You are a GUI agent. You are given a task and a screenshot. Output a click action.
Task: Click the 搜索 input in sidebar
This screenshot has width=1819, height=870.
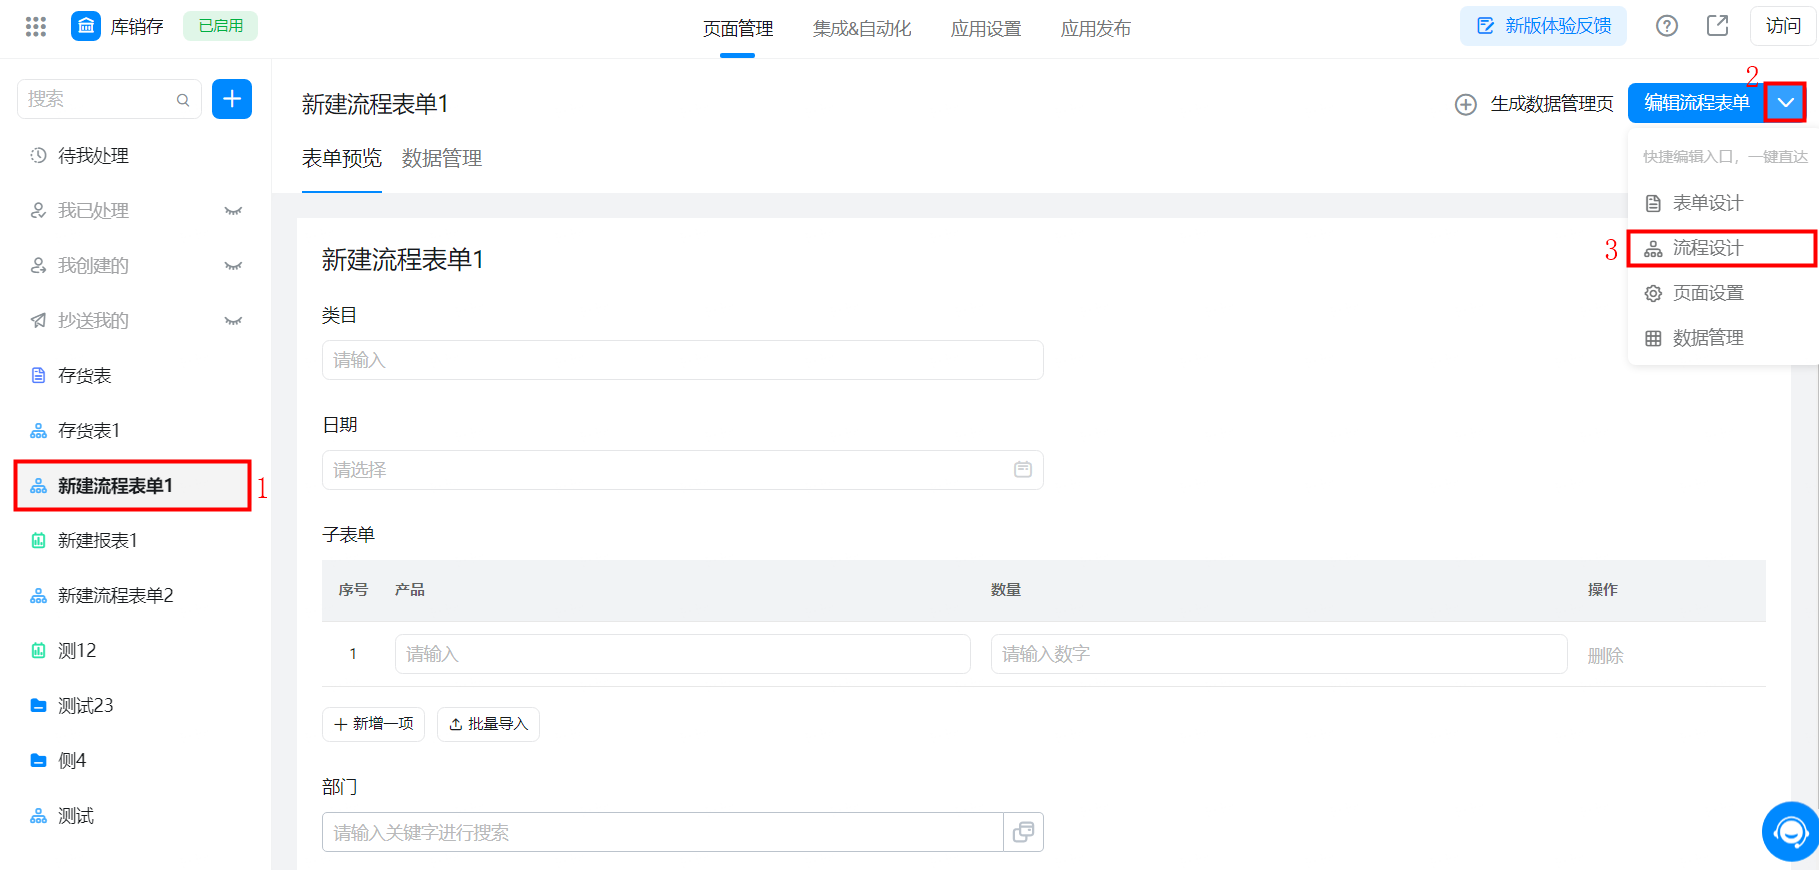(109, 99)
